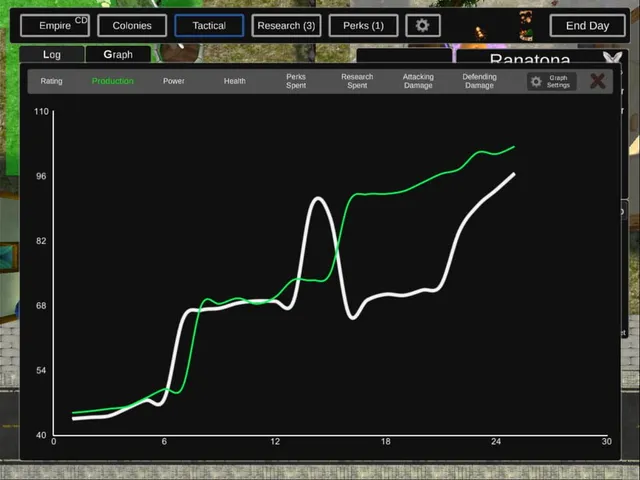Open the Empire screen
Image resolution: width=640 pixels, height=480 pixels.
point(55,26)
